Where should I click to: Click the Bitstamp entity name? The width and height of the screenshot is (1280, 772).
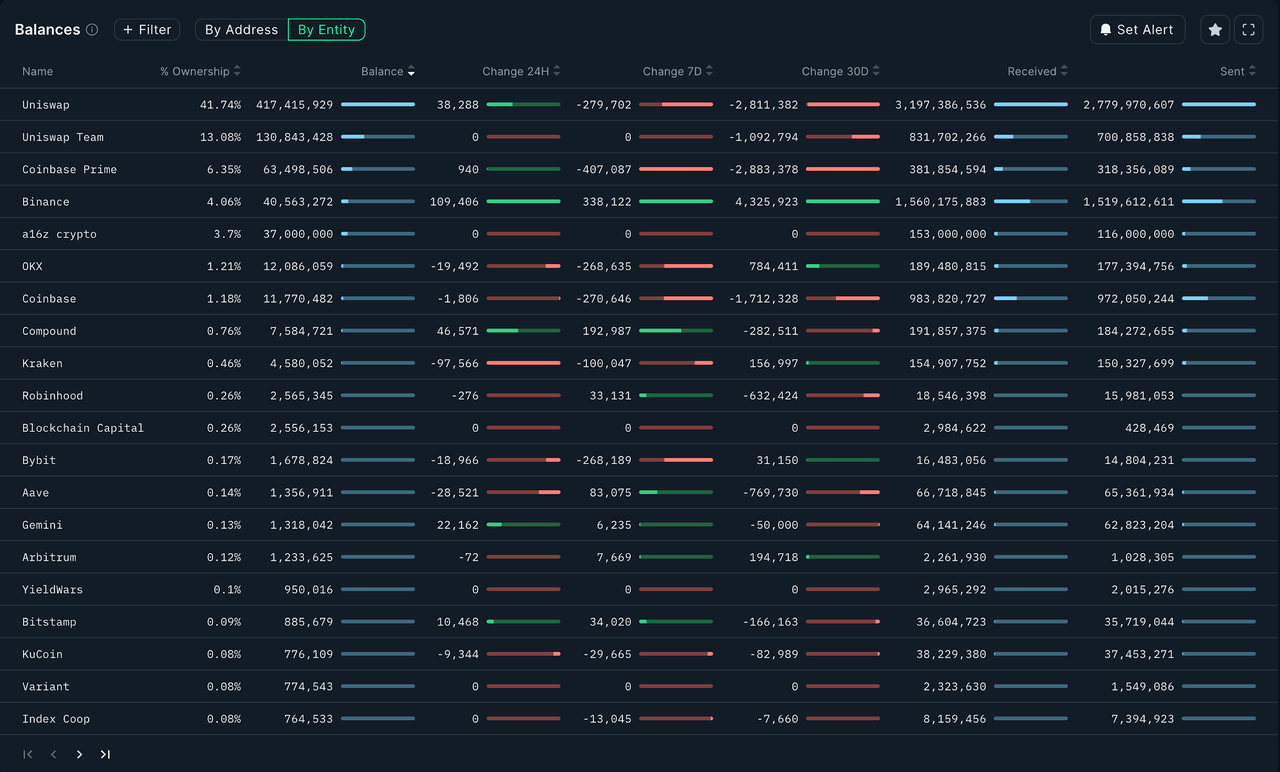tap(49, 622)
